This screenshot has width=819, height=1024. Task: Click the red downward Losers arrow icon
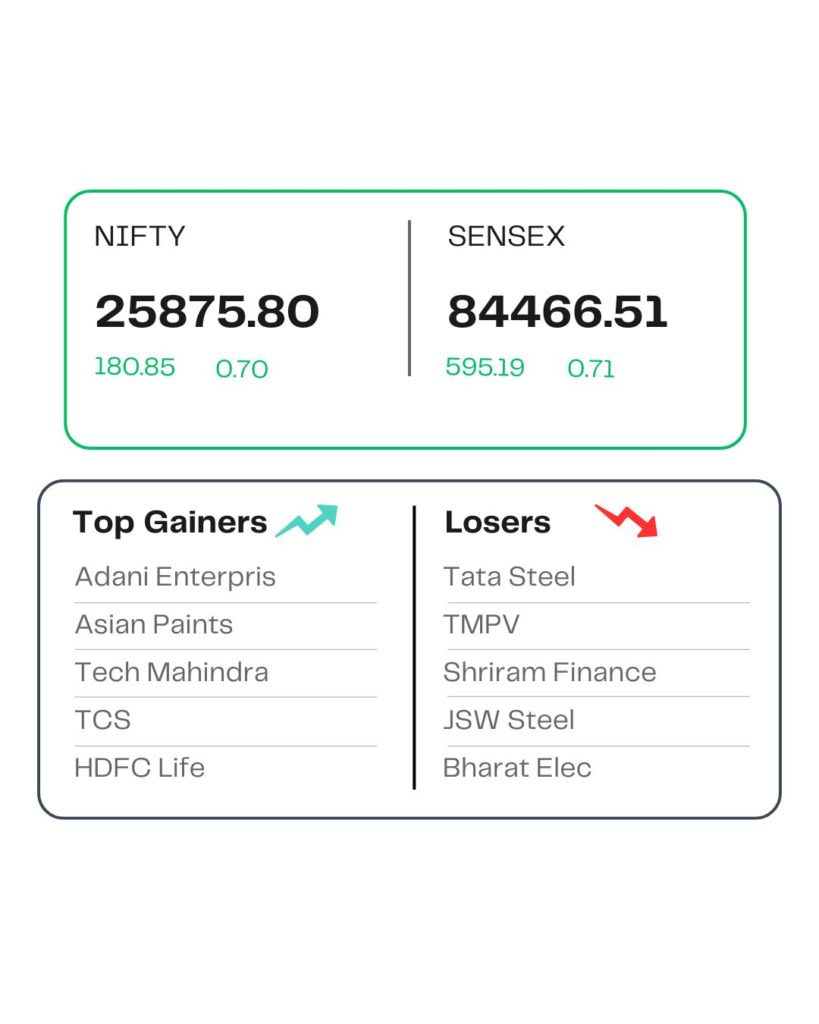[x=627, y=520]
